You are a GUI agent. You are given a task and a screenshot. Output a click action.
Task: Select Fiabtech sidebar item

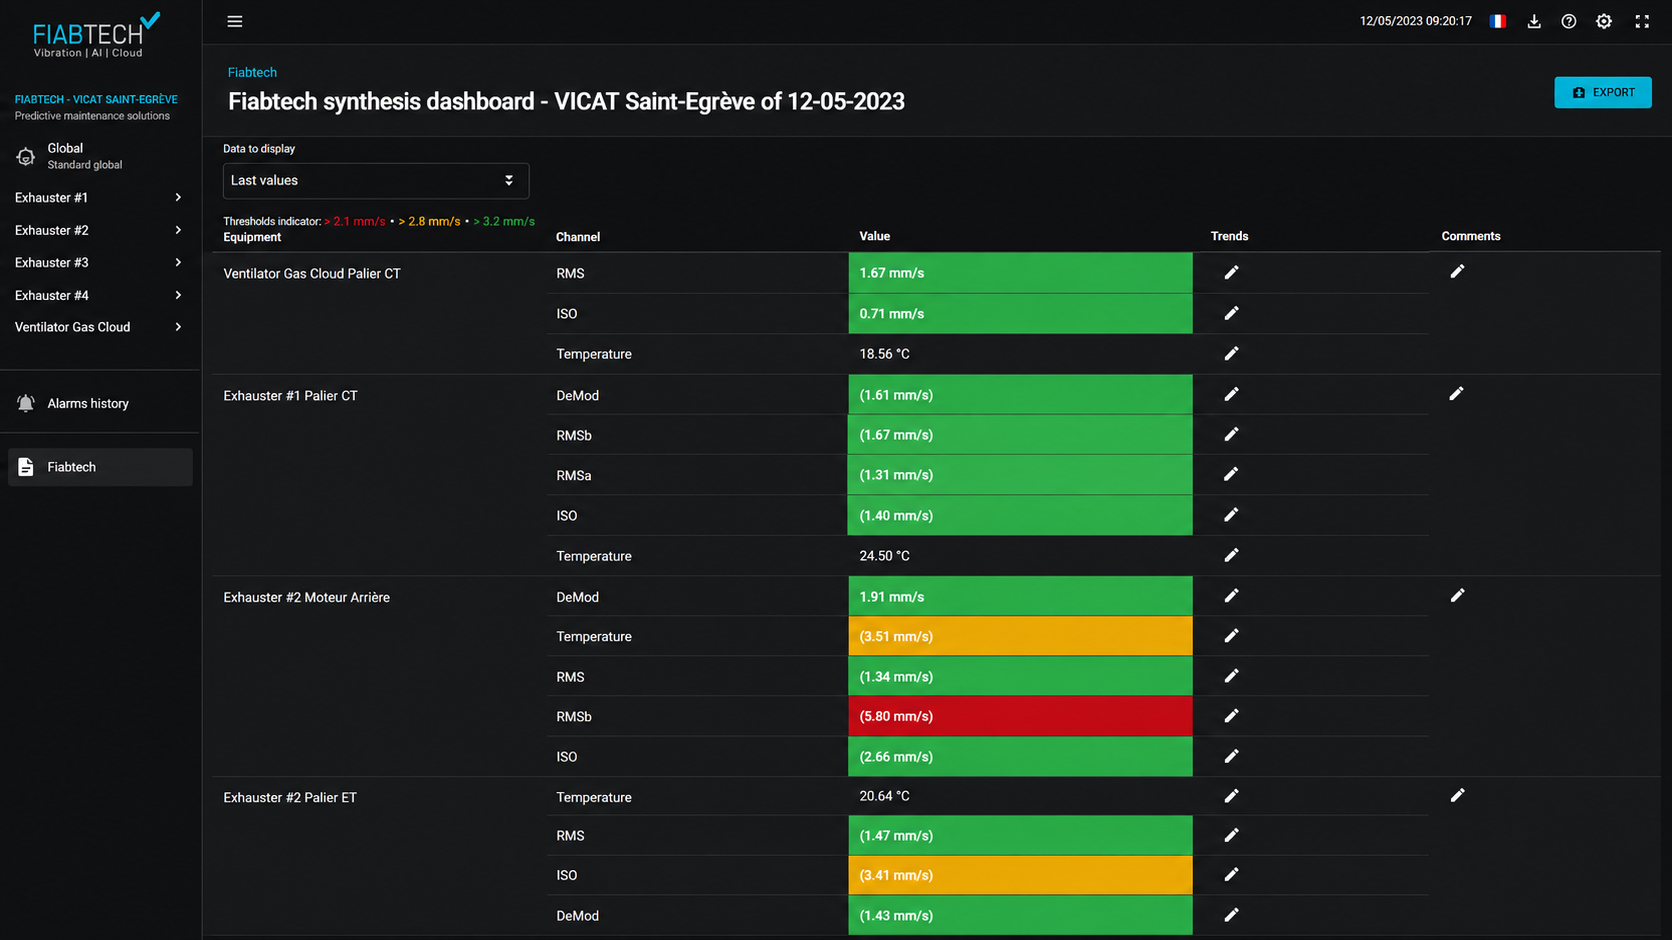[100, 467]
